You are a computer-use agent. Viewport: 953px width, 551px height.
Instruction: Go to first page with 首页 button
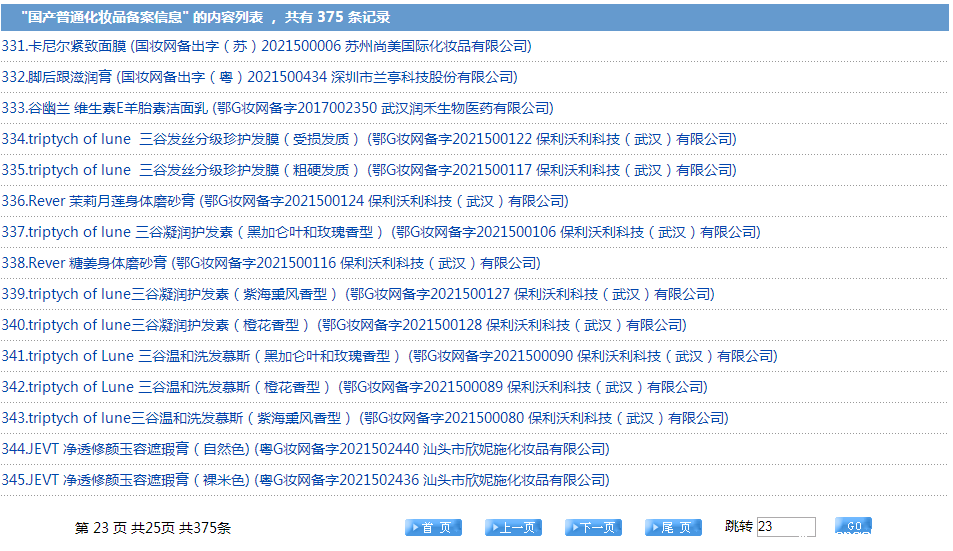coord(433,527)
